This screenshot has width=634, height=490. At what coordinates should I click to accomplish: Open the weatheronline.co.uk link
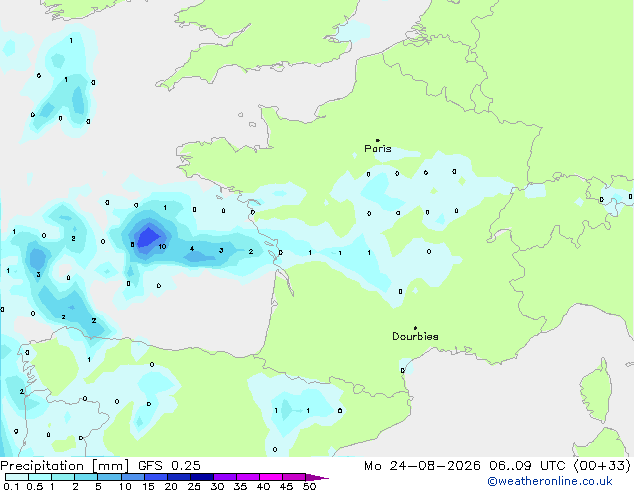coord(550,481)
